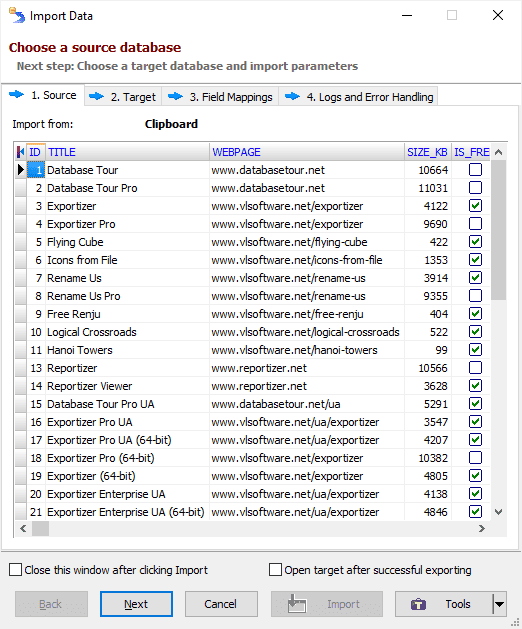The height and width of the screenshot is (629, 522).
Task: Select the Logical Crossroads title cell
Action: point(127,332)
